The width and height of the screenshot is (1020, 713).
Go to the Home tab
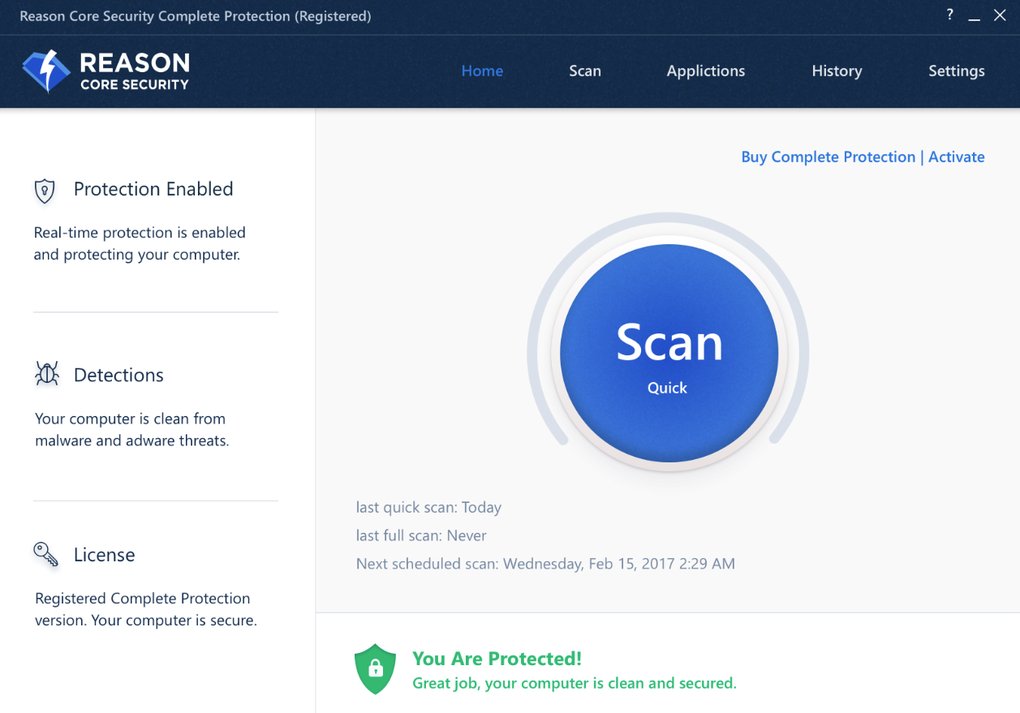482,71
